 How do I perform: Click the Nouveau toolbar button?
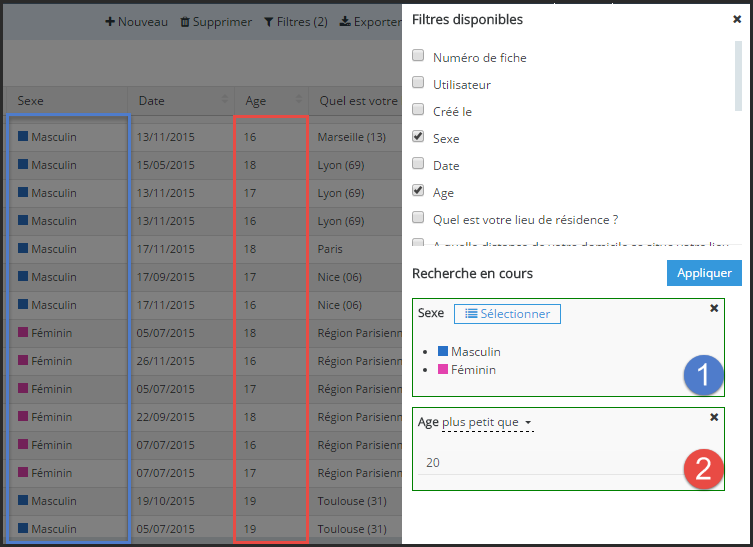[137, 22]
